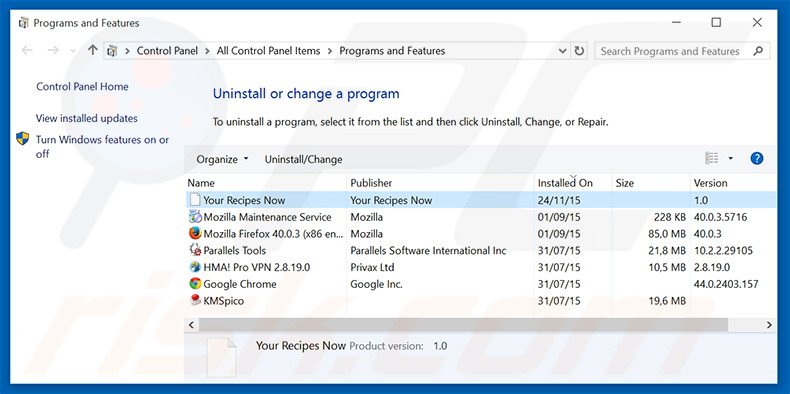This screenshot has height=394, width=790.
Task: Select KMSpico entry
Action: click(224, 301)
